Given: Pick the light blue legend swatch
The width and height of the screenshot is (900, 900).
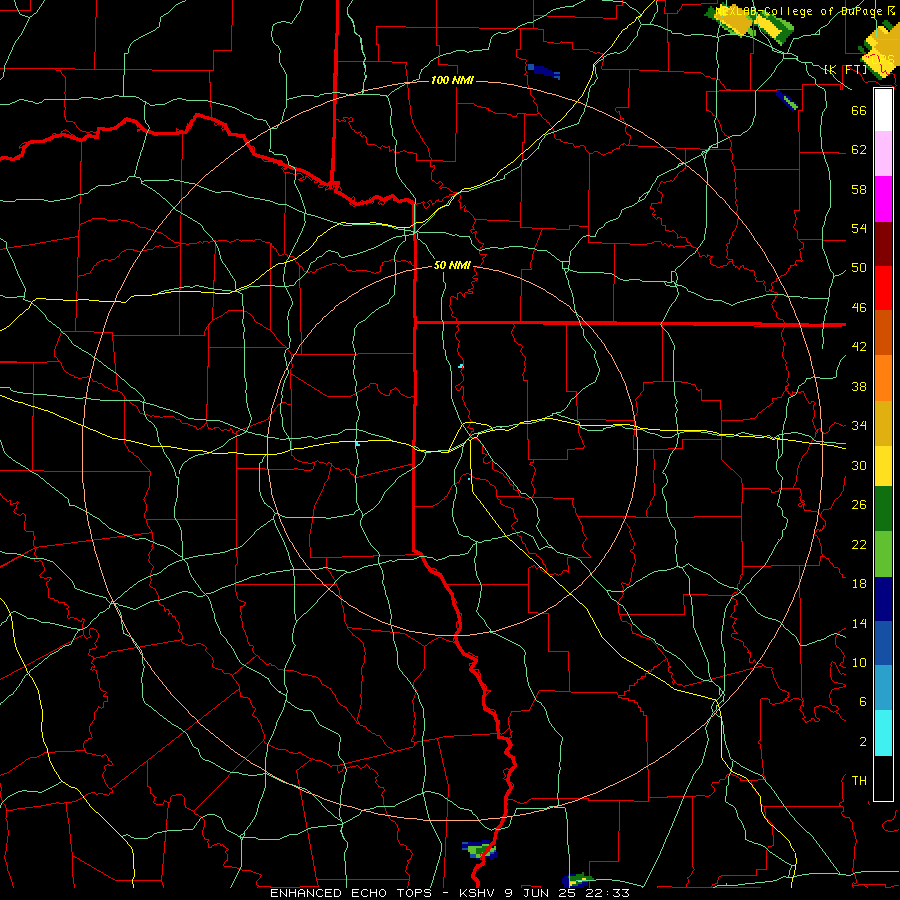Looking at the screenshot, I should [883, 688].
